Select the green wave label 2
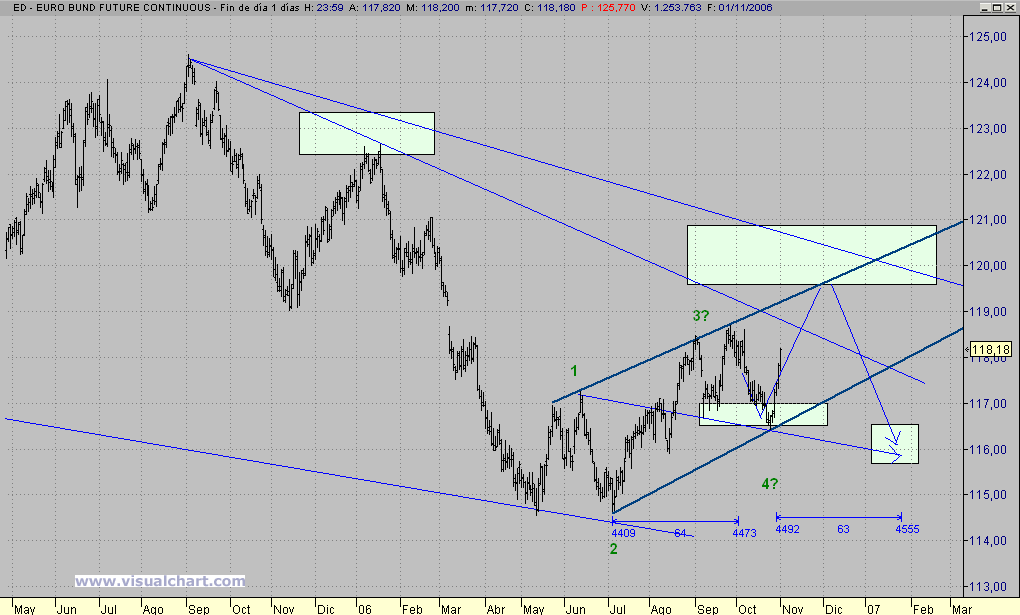1020x615 pixels. click(613, 549)
